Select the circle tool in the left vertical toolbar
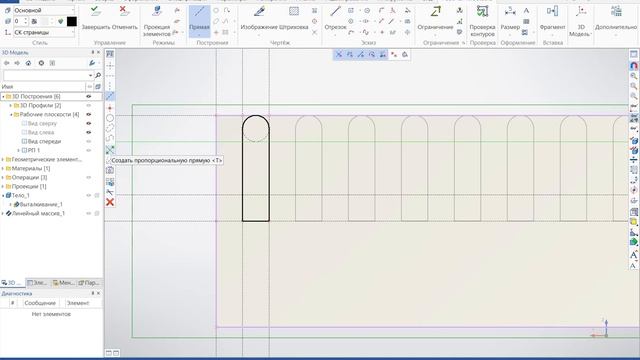The height and width of the screenshot is (360, 640). tap(110, 118)
